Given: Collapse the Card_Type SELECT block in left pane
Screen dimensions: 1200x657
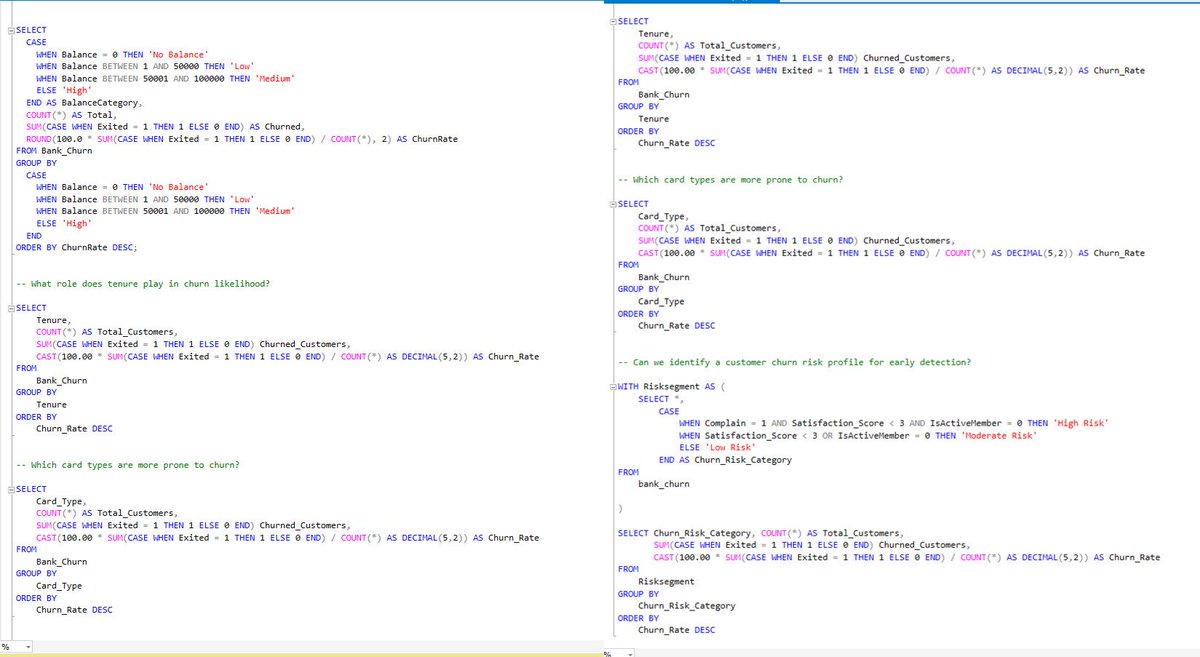Looking at the screenshot, I should tap(11, 489).
